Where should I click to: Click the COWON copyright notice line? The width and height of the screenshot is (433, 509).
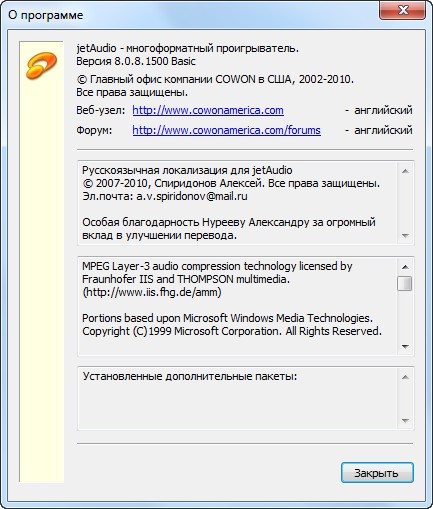pyautogui.click(x=215, y=79)
